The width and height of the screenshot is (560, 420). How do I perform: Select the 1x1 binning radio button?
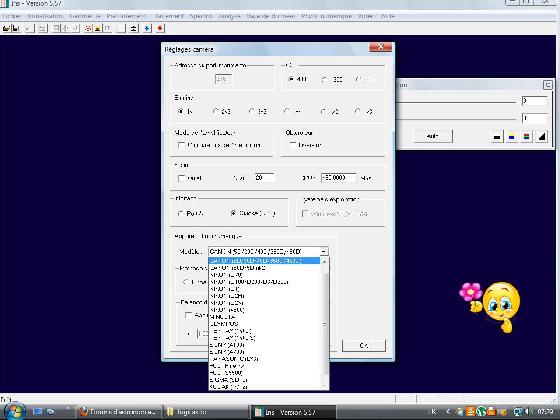point(181,111)
